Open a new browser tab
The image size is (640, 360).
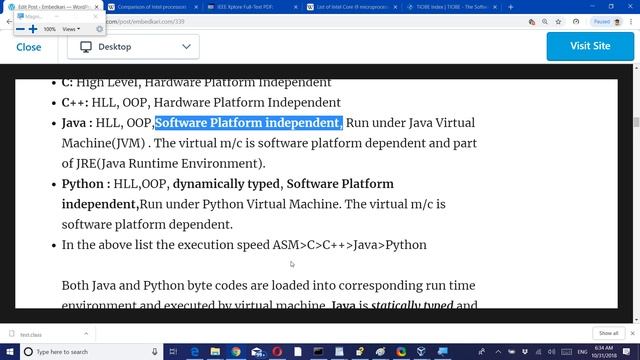(x=510, y=7)
